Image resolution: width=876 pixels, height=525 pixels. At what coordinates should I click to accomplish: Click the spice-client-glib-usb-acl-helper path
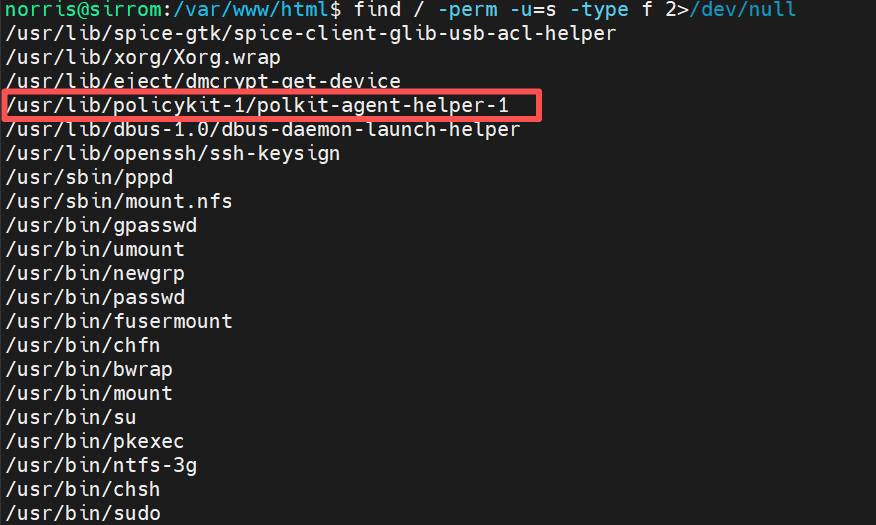pyautogui.click(x=310, y=33)
